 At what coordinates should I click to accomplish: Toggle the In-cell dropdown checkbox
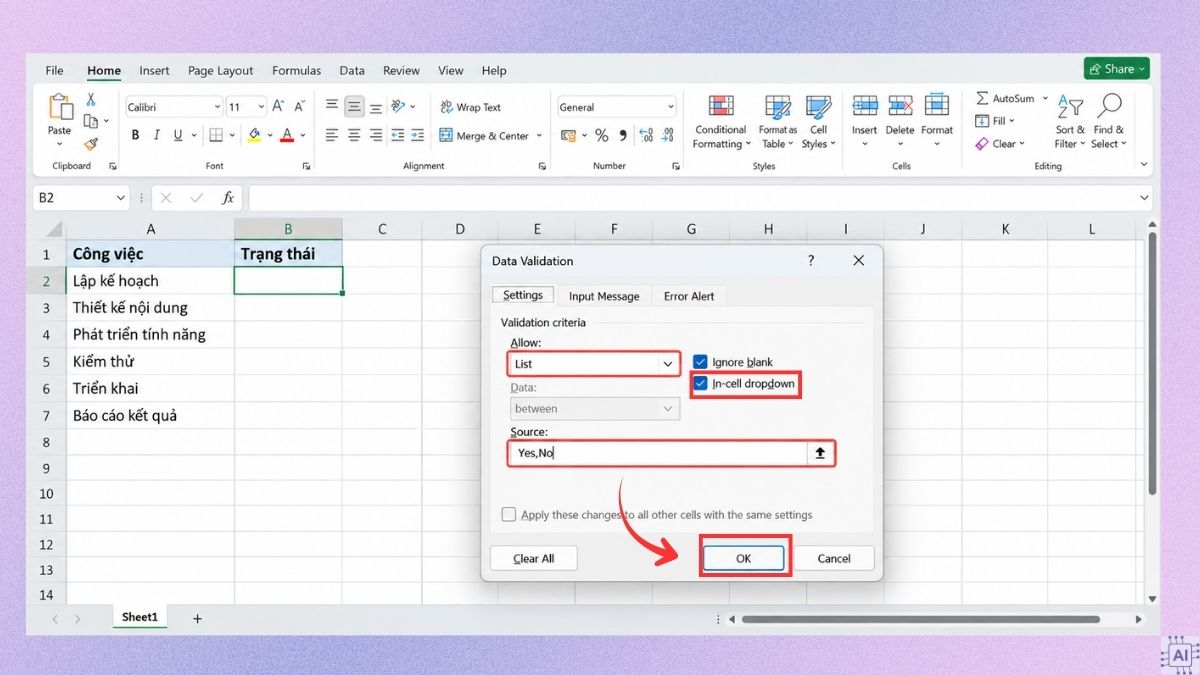(700, 383)
